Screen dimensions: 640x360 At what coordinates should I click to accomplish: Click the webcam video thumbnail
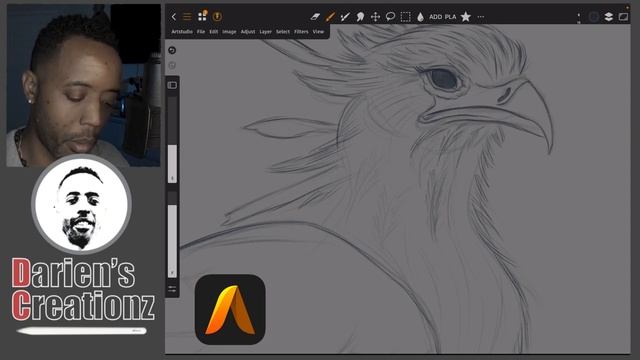pyautogui.click(x=84, y=85)
